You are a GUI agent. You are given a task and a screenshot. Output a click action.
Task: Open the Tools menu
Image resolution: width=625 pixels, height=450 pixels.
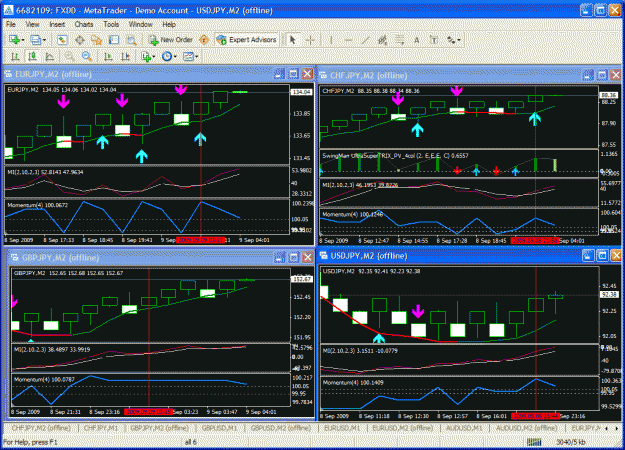111,24
